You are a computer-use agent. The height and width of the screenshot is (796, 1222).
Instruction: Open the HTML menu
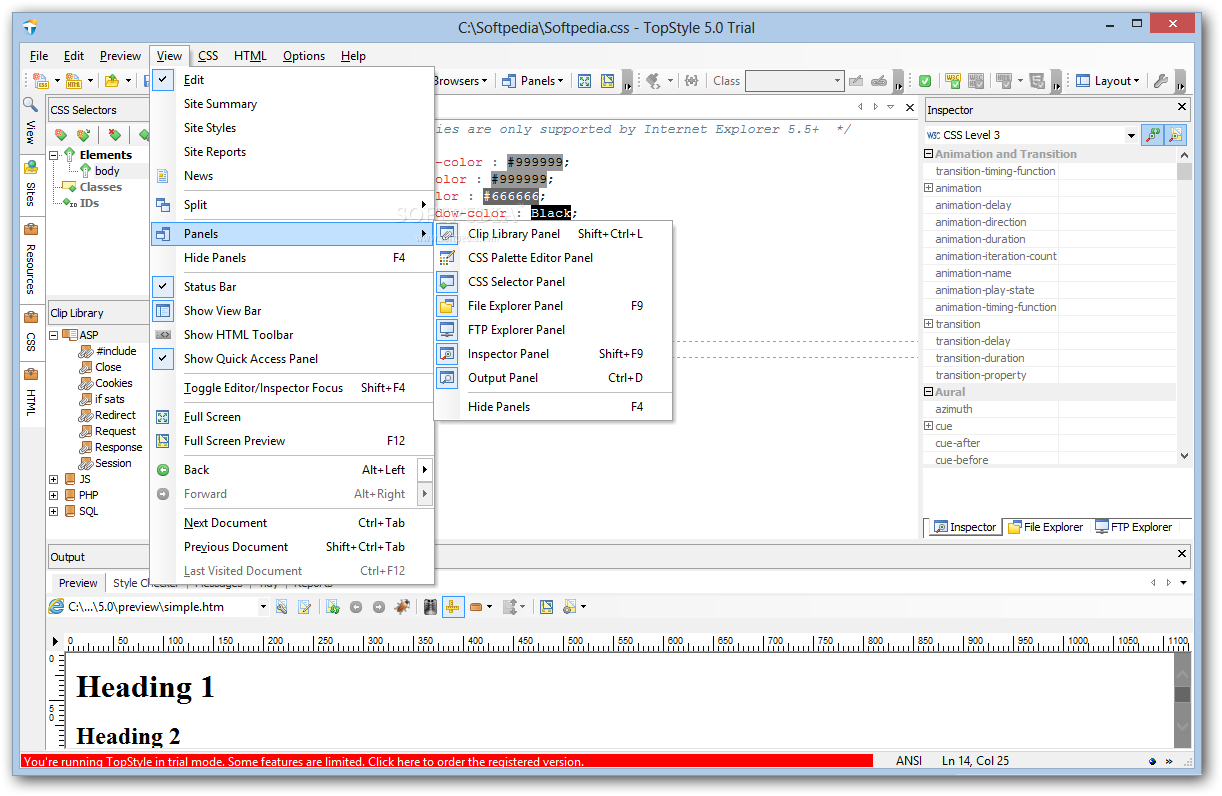(x=250, y=56)
